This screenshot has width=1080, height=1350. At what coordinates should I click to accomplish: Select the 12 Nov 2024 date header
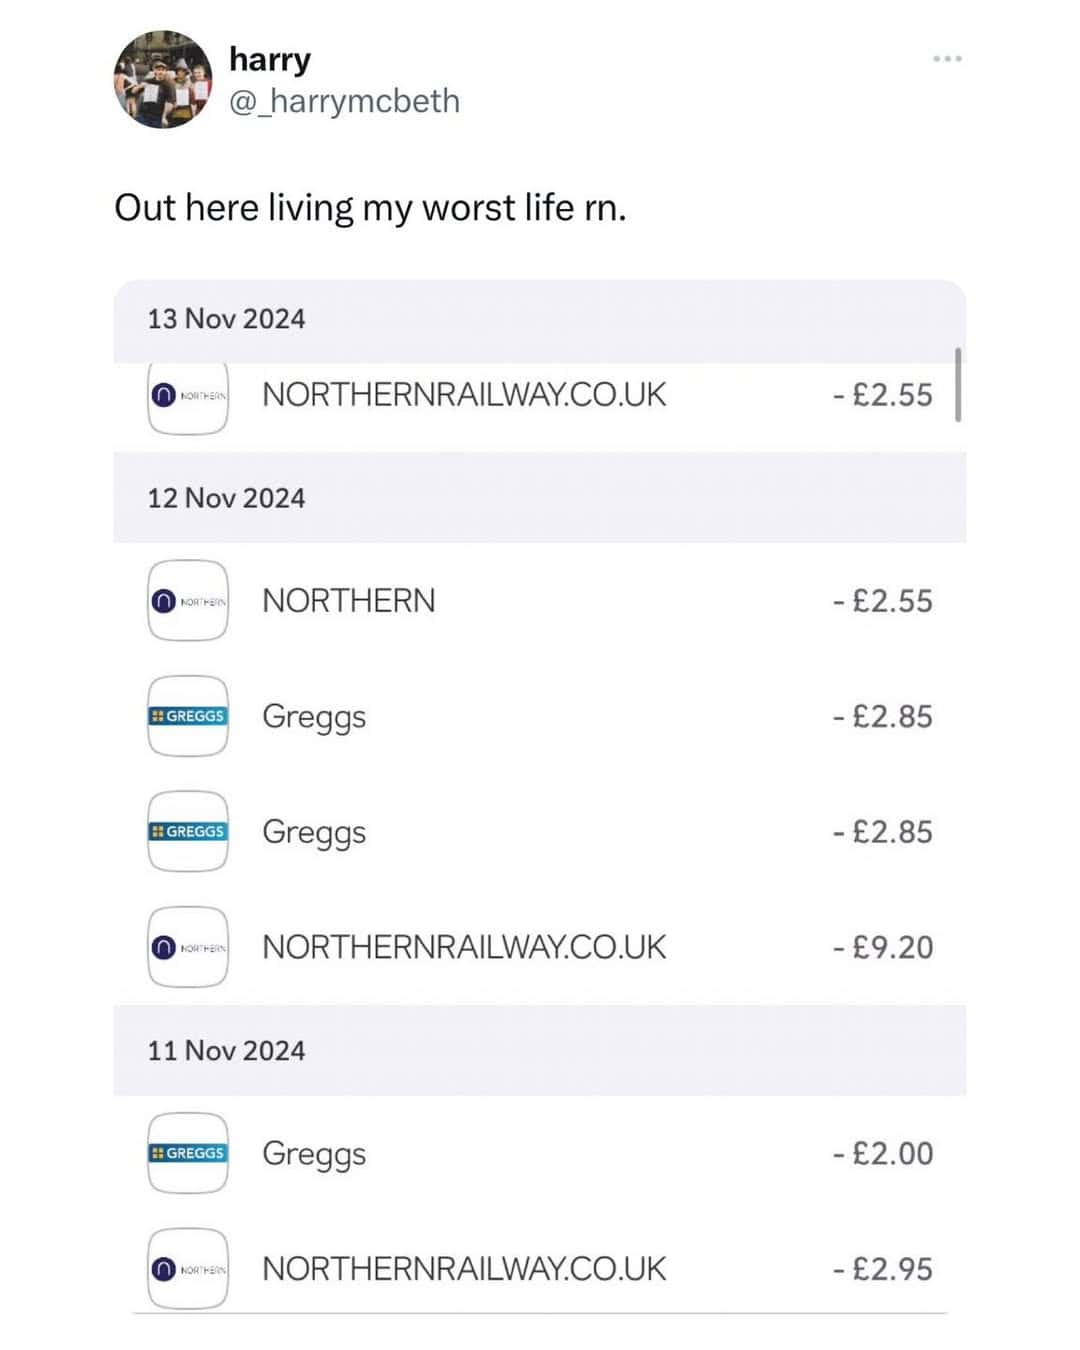point(226,498)
